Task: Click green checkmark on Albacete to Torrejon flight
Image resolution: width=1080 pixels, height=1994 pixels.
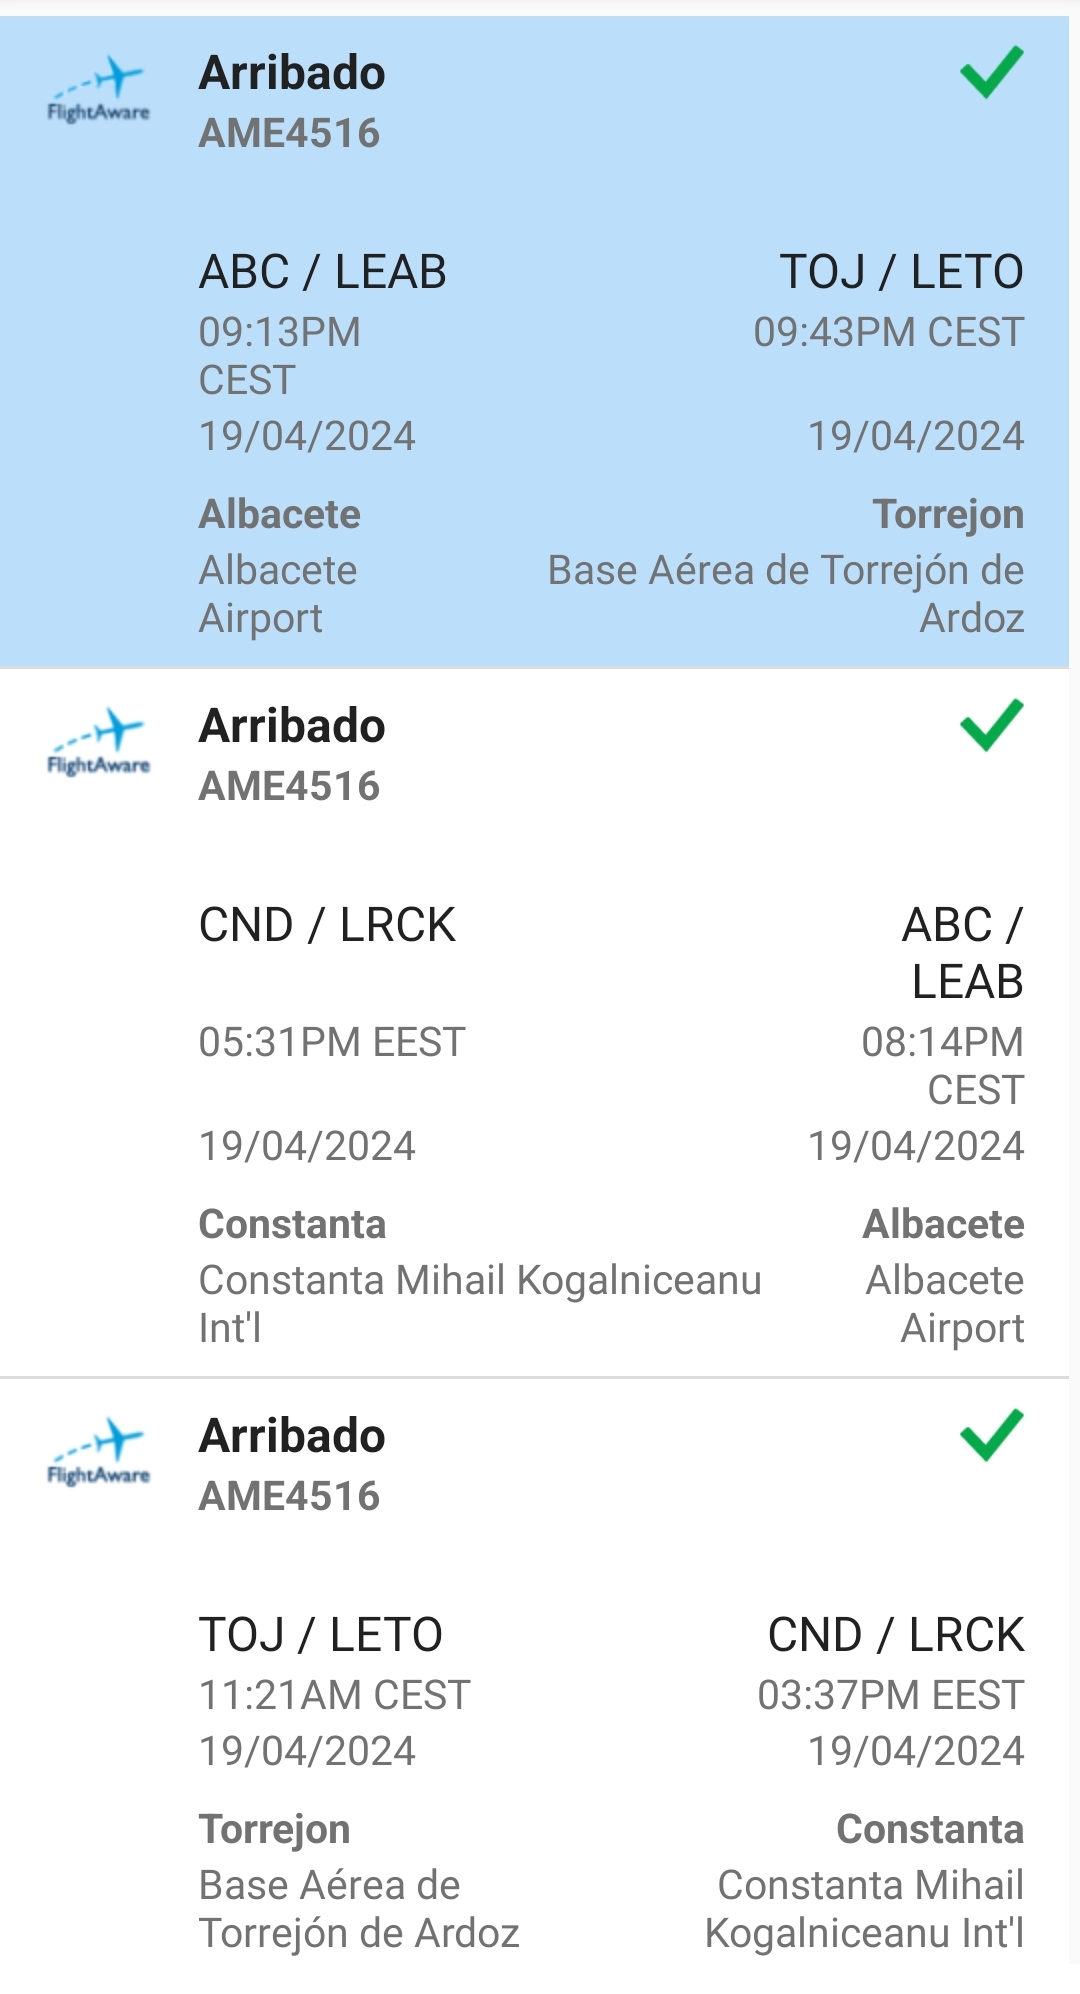Action: 991,73
